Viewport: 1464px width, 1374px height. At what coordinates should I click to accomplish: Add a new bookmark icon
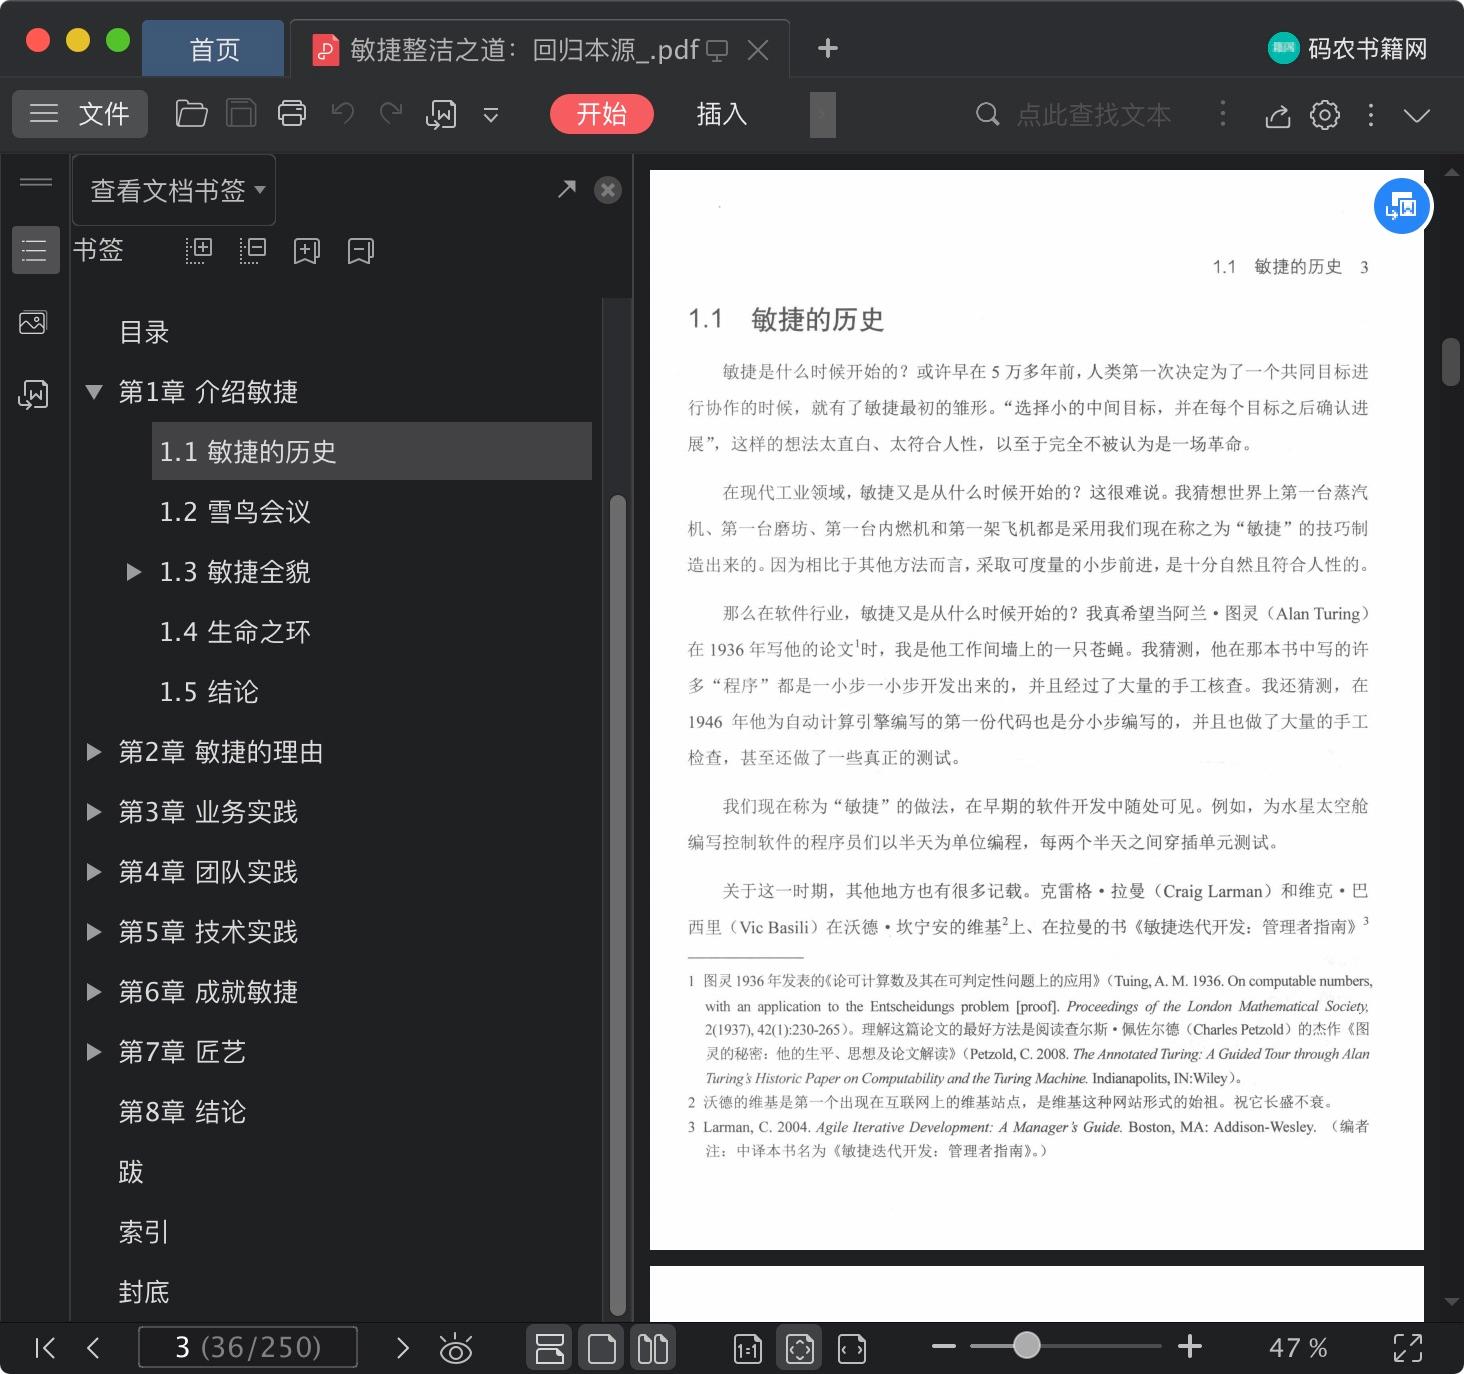point(306,250)
